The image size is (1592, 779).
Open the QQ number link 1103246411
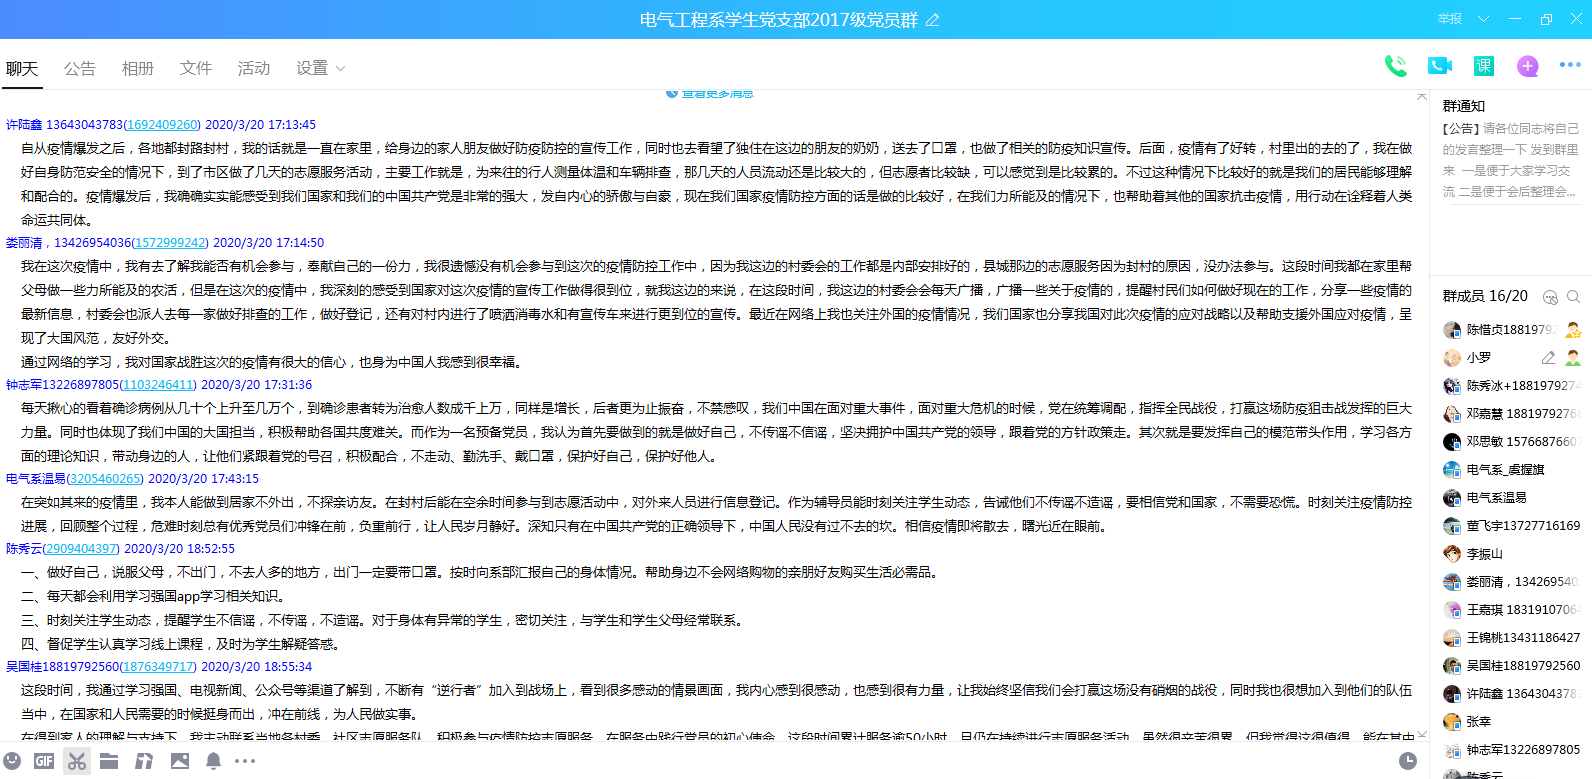pyautogui.click(x=158, y=385)
